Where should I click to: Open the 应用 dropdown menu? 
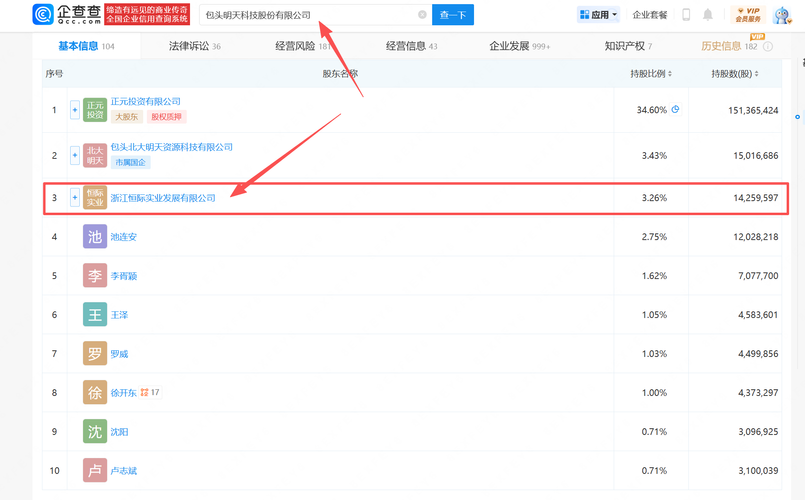[598, 15]
